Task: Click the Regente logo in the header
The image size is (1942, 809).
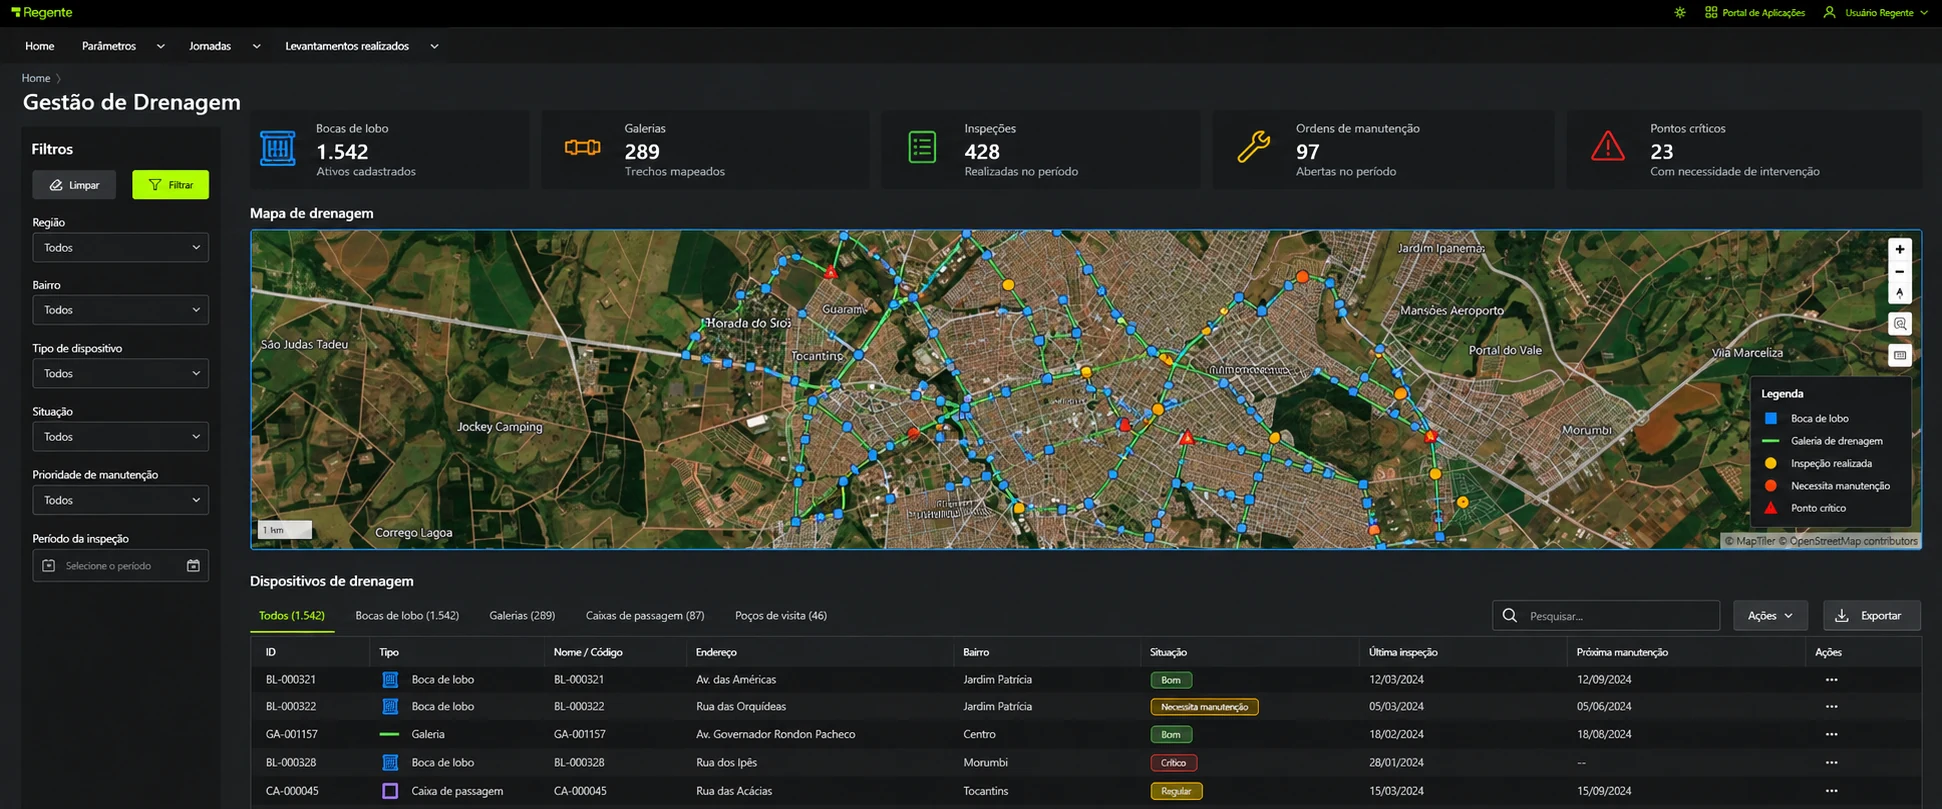Action: (x=41, y=12)
